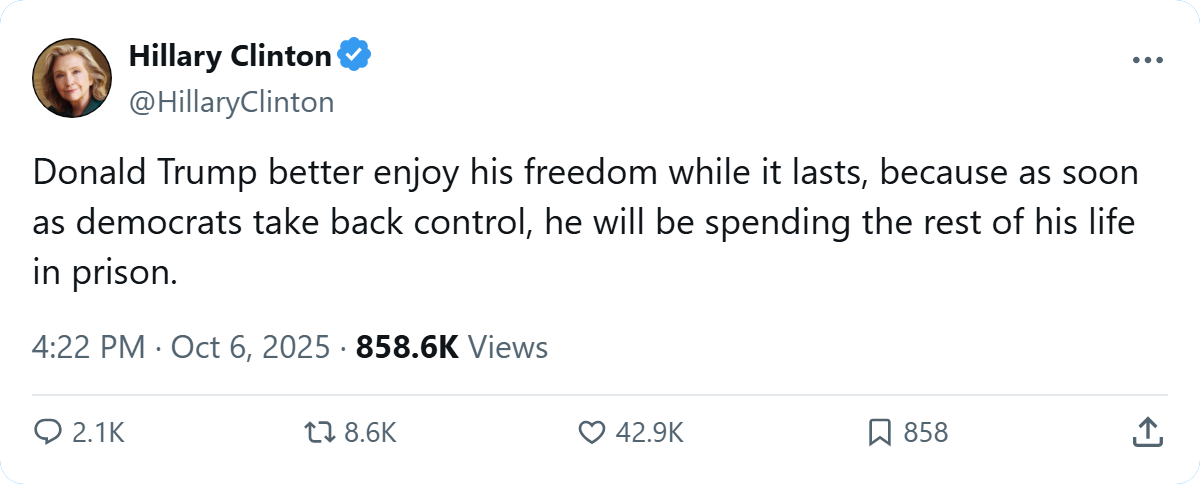Click the share upload icon

pyautogui.click(x=1147, y=432)
